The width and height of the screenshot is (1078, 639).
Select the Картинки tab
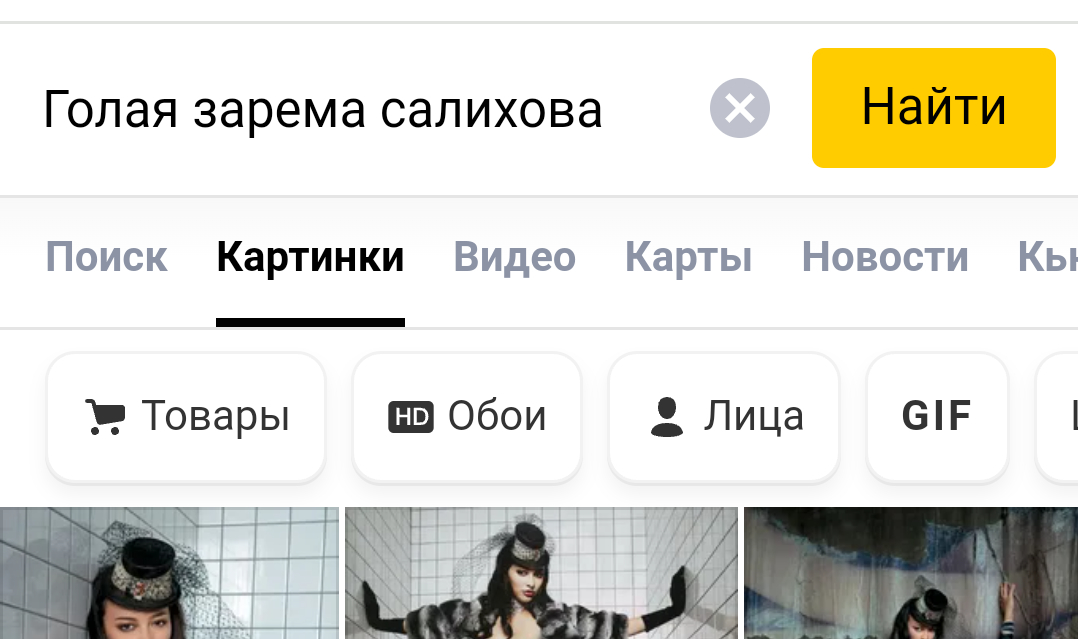(310, 257)
